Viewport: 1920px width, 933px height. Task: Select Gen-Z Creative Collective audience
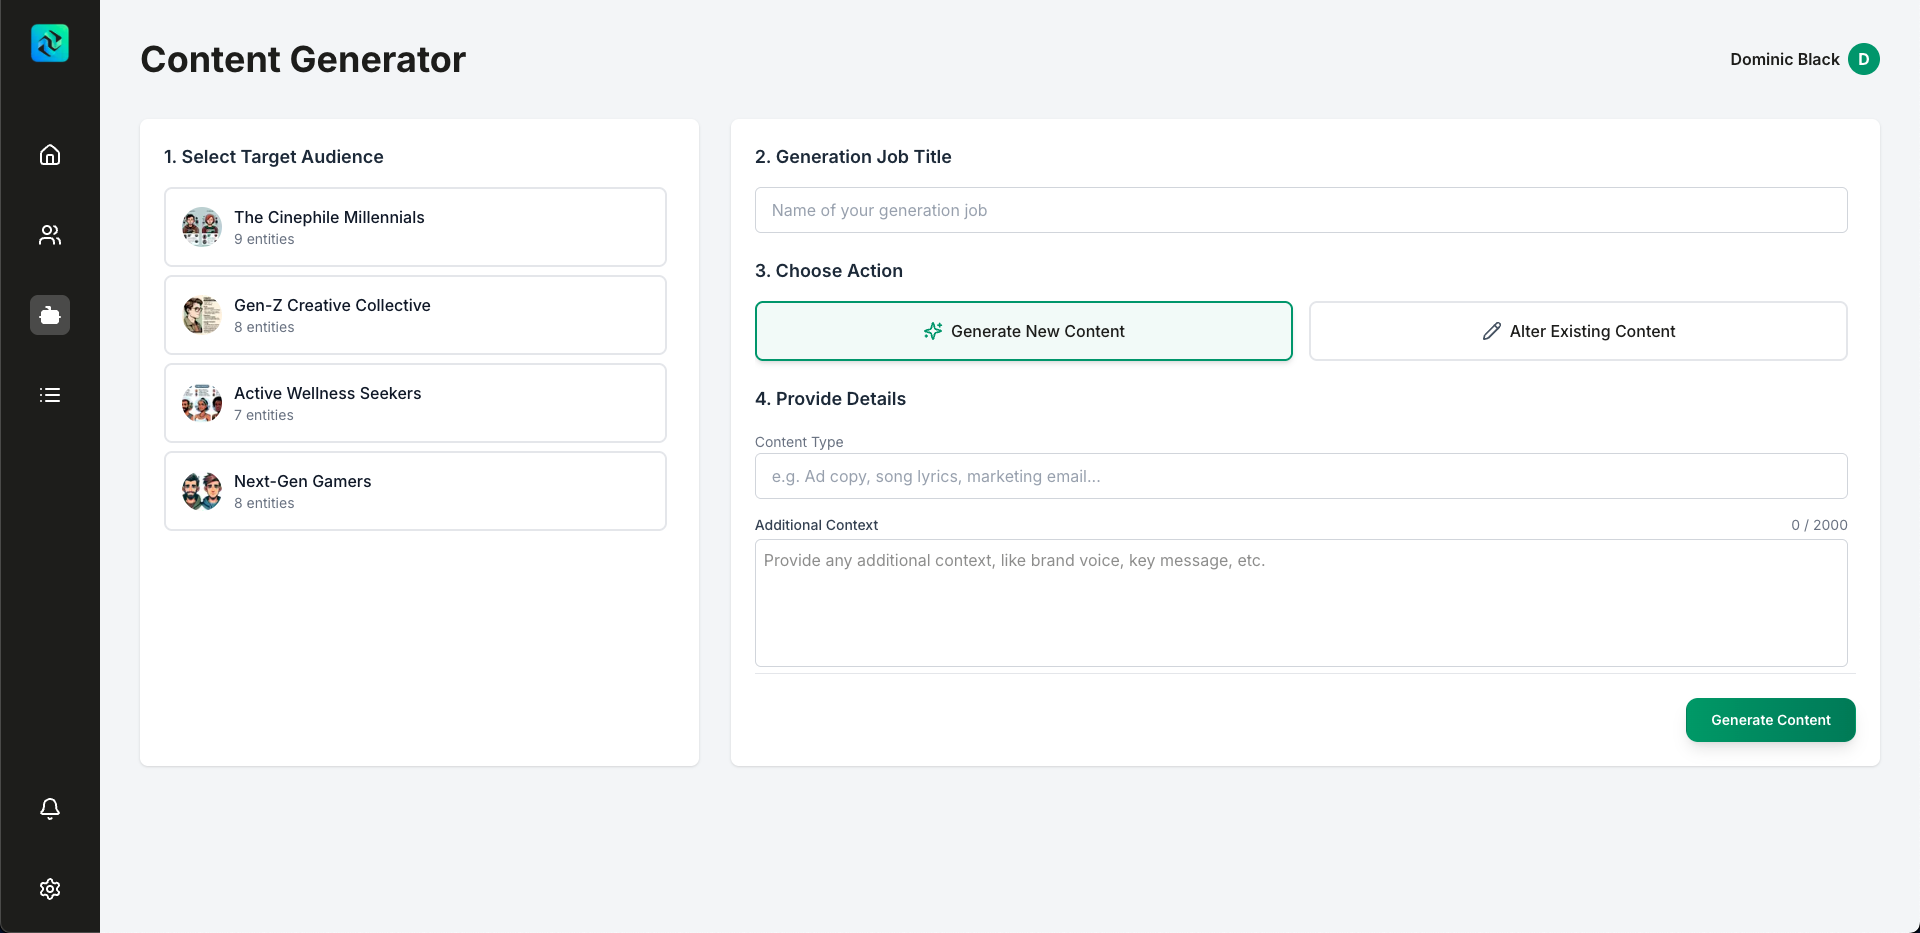pyautogui.click(x=415, y=315)
